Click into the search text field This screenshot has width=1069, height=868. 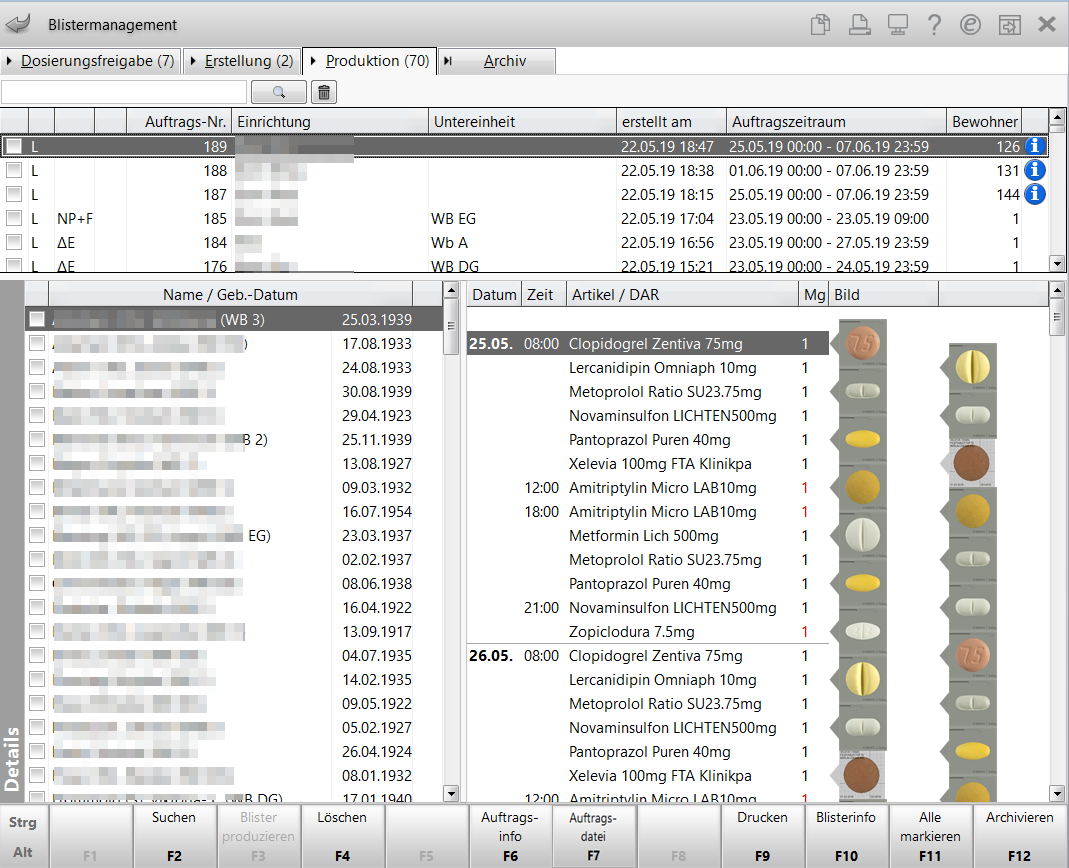click(124, 92)
